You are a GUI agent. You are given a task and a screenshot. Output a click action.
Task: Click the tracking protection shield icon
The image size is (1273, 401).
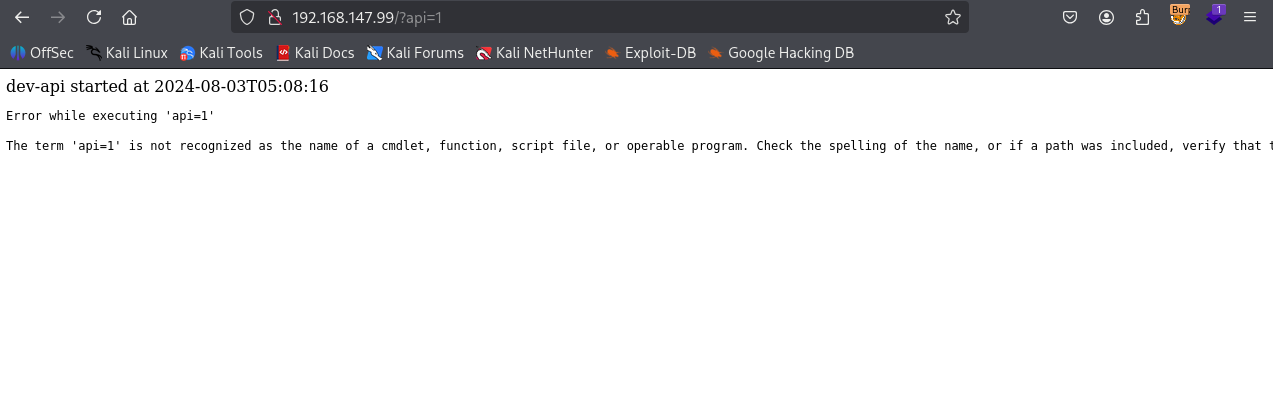point(247,17)
